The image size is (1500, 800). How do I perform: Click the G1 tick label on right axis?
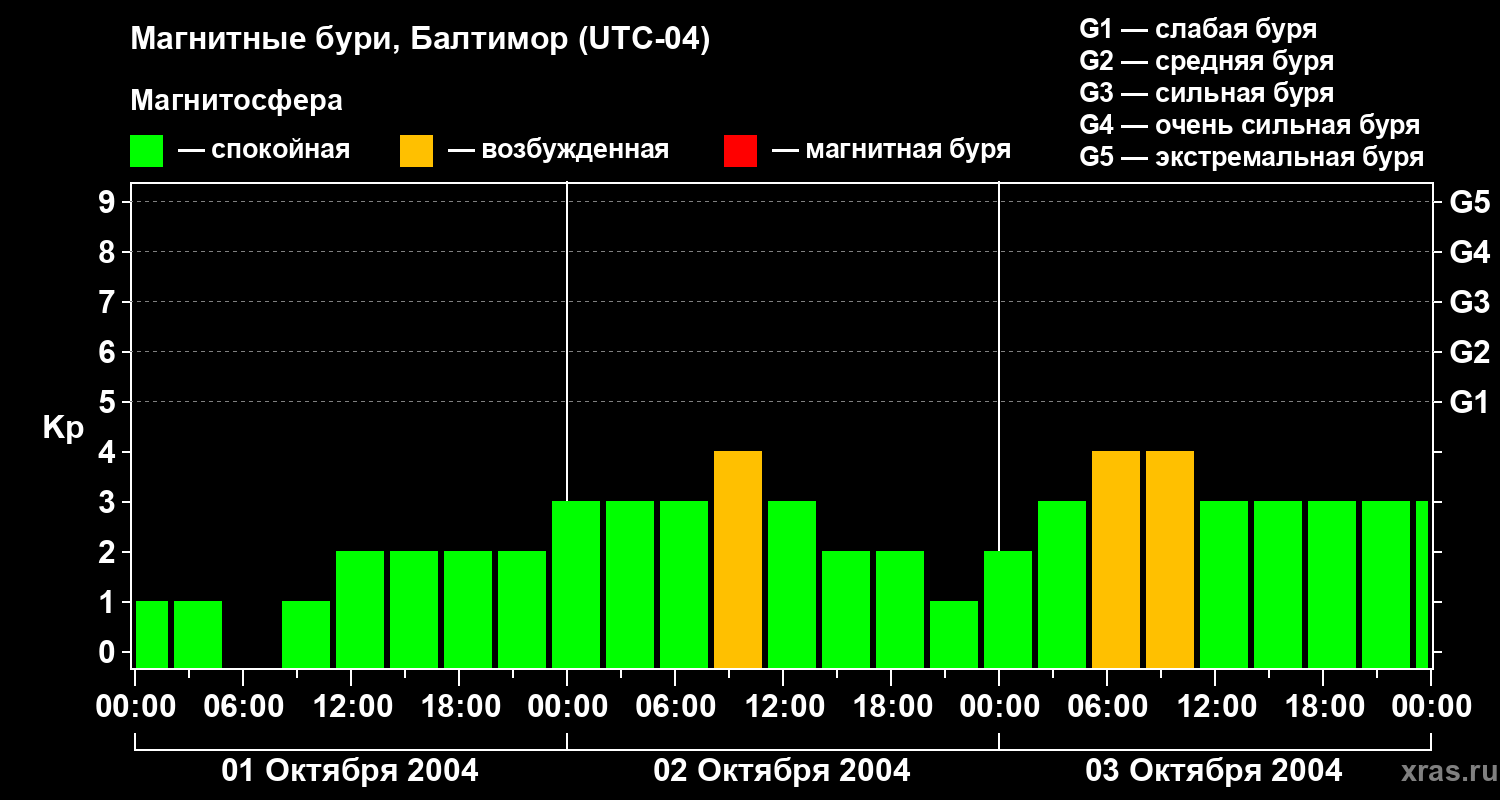(x=1470, y=402)
